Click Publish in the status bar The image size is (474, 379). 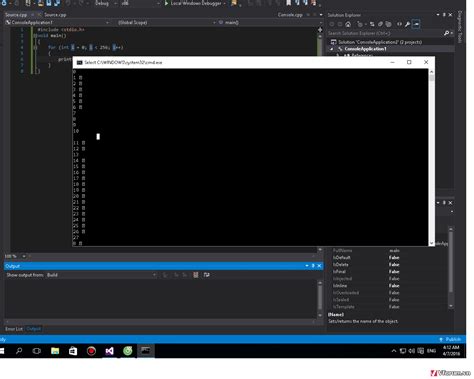pos(450,339)
